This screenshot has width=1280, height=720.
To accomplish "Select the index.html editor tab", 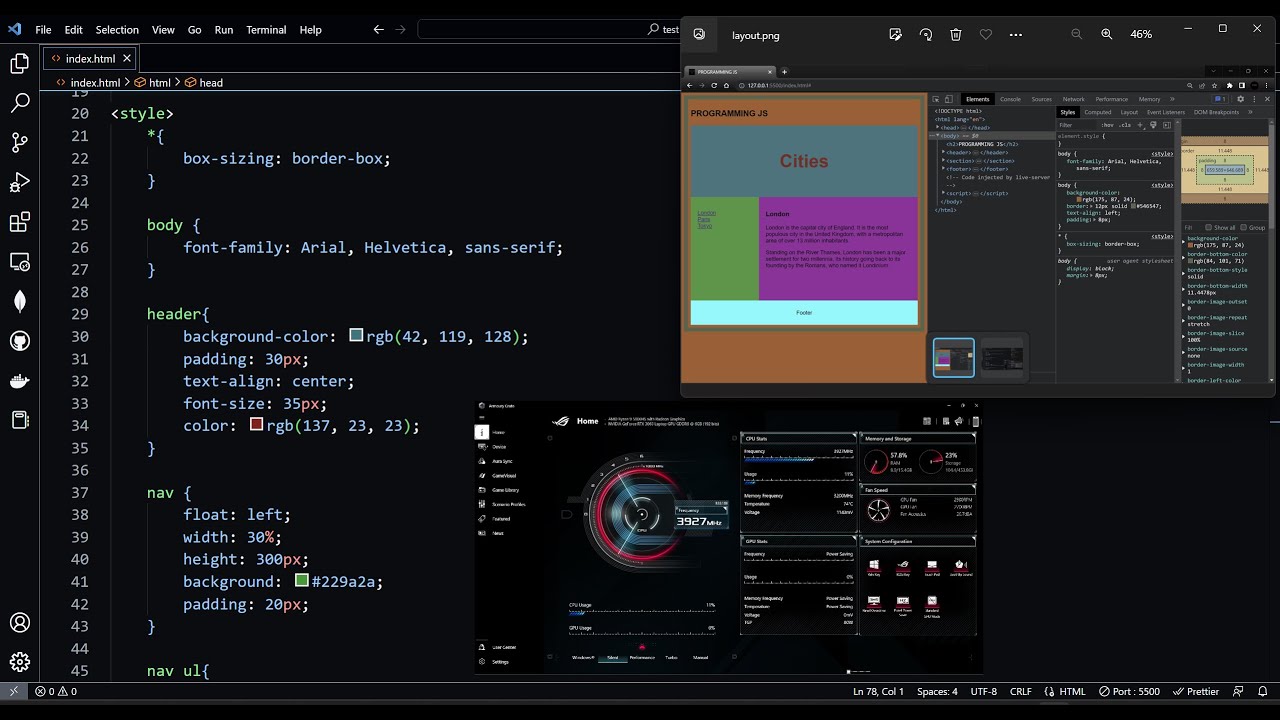I will 90,59.
